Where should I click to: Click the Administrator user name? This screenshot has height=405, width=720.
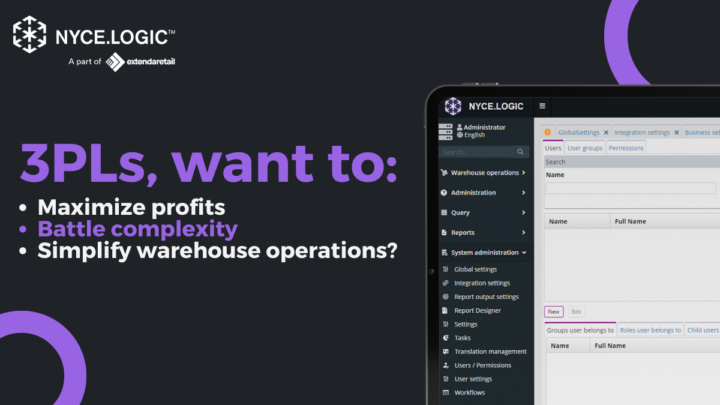[484, 127]
